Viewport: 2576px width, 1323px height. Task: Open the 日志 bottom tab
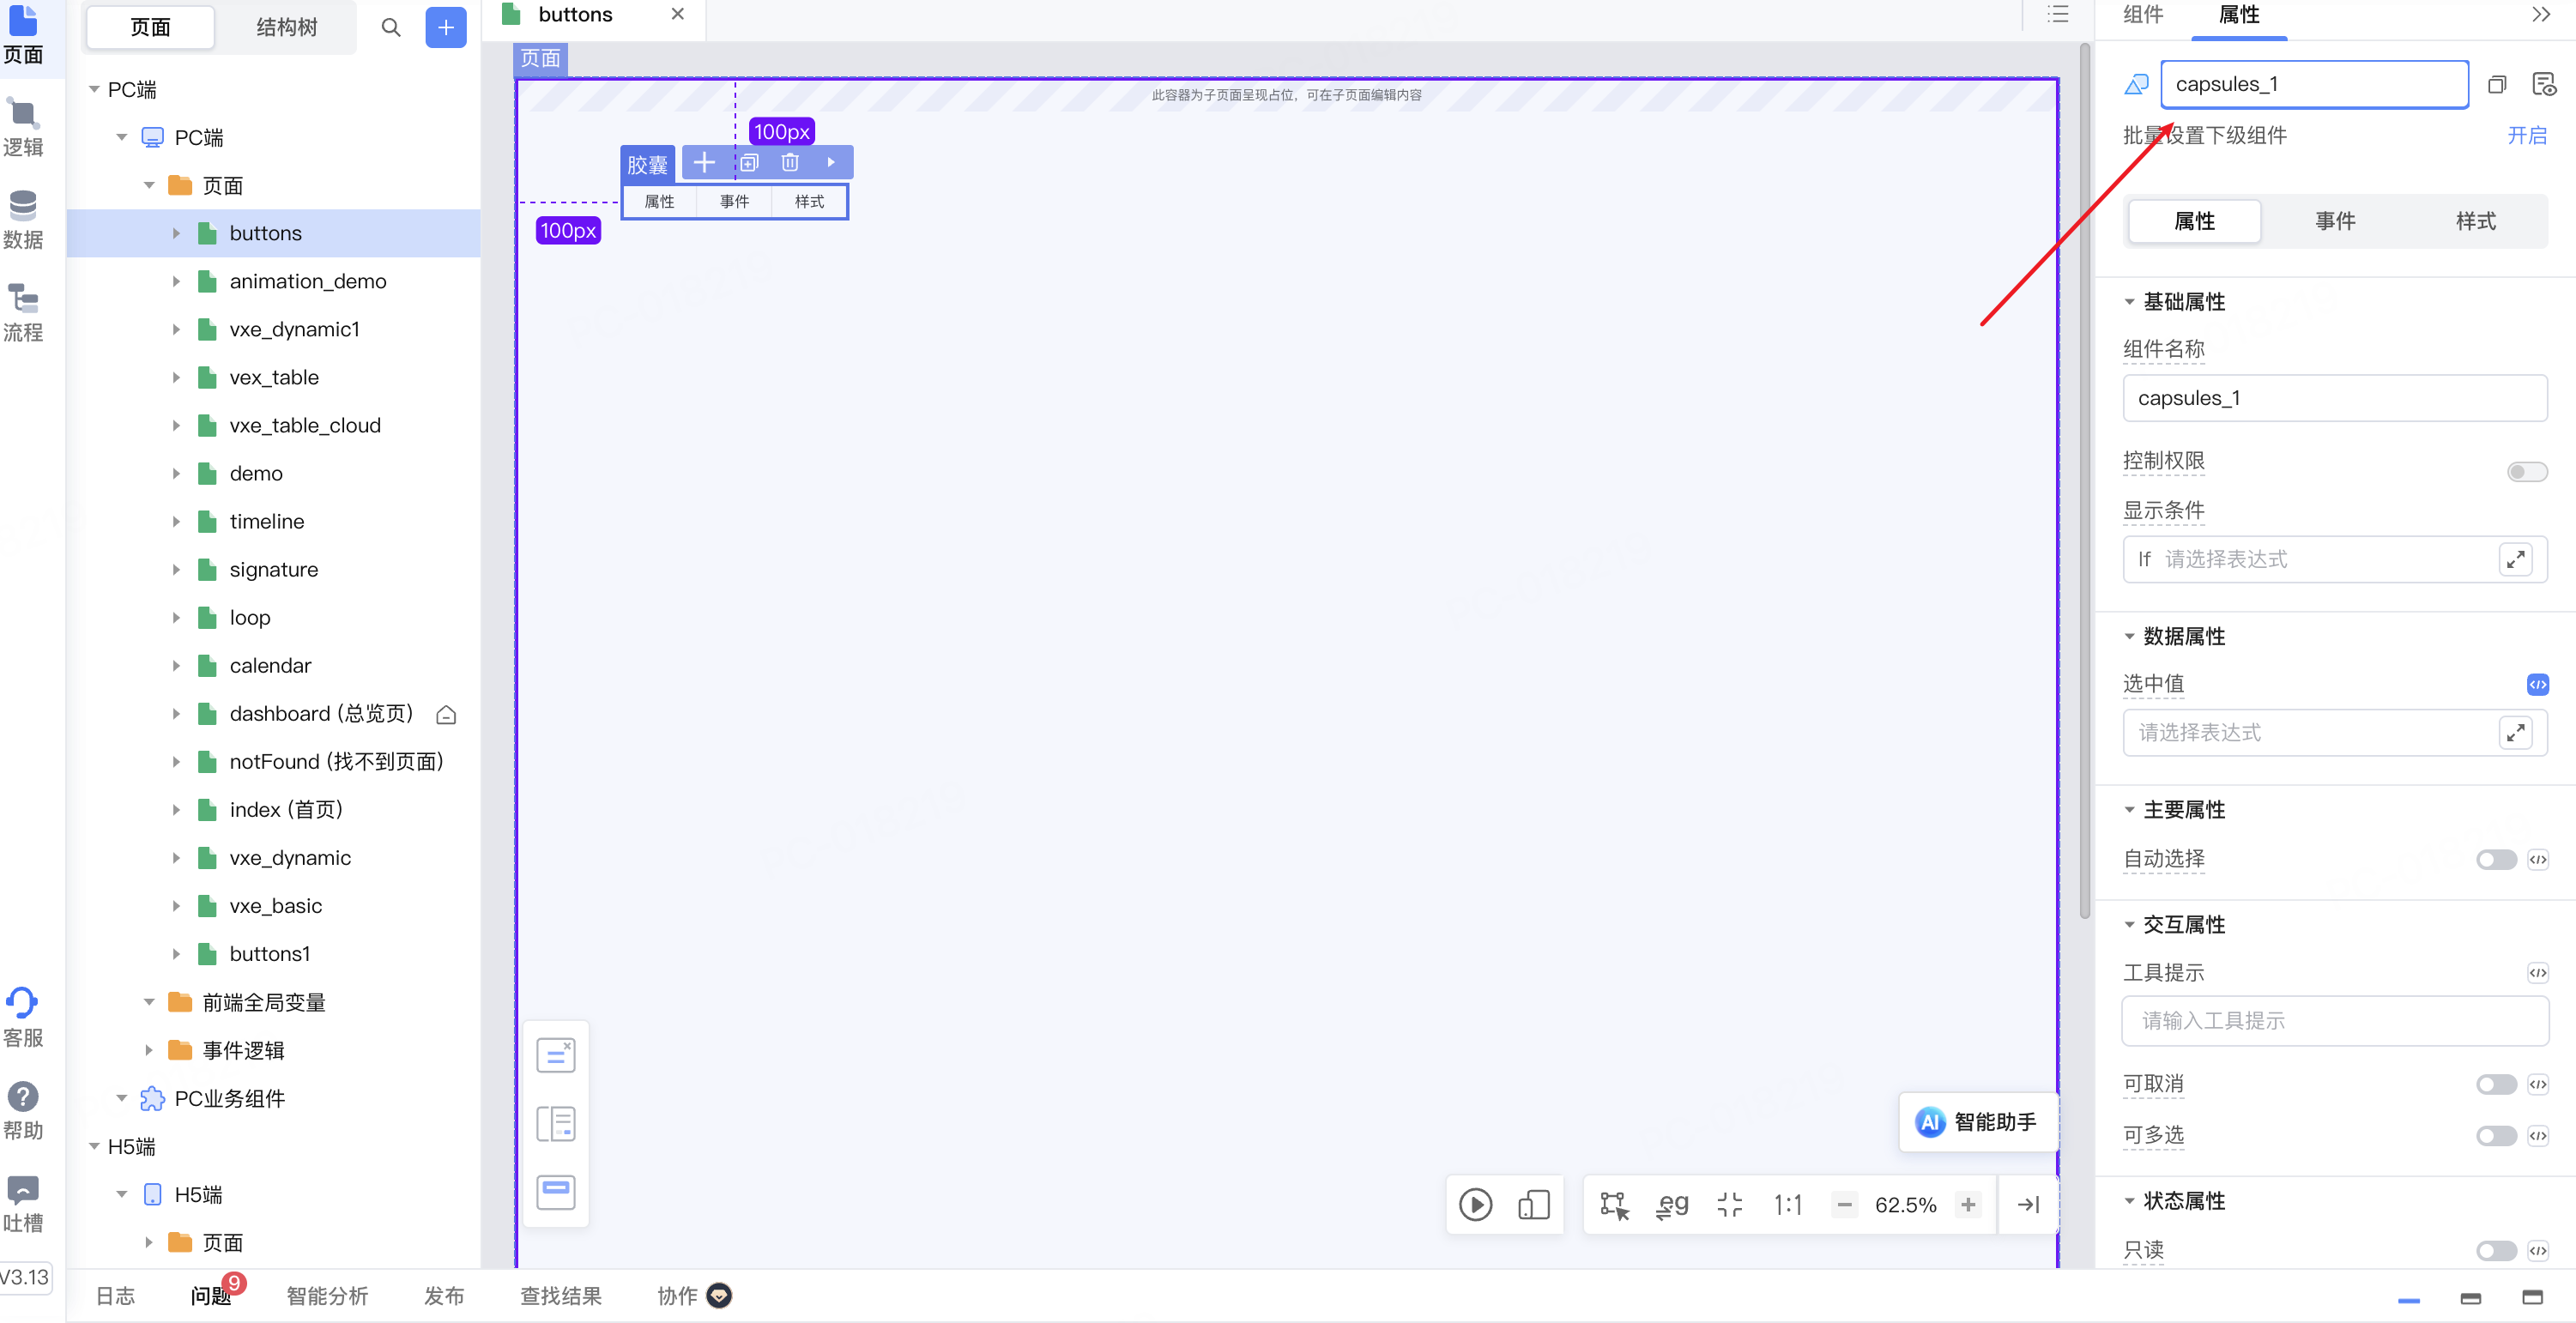click(x=115, y=1297)
